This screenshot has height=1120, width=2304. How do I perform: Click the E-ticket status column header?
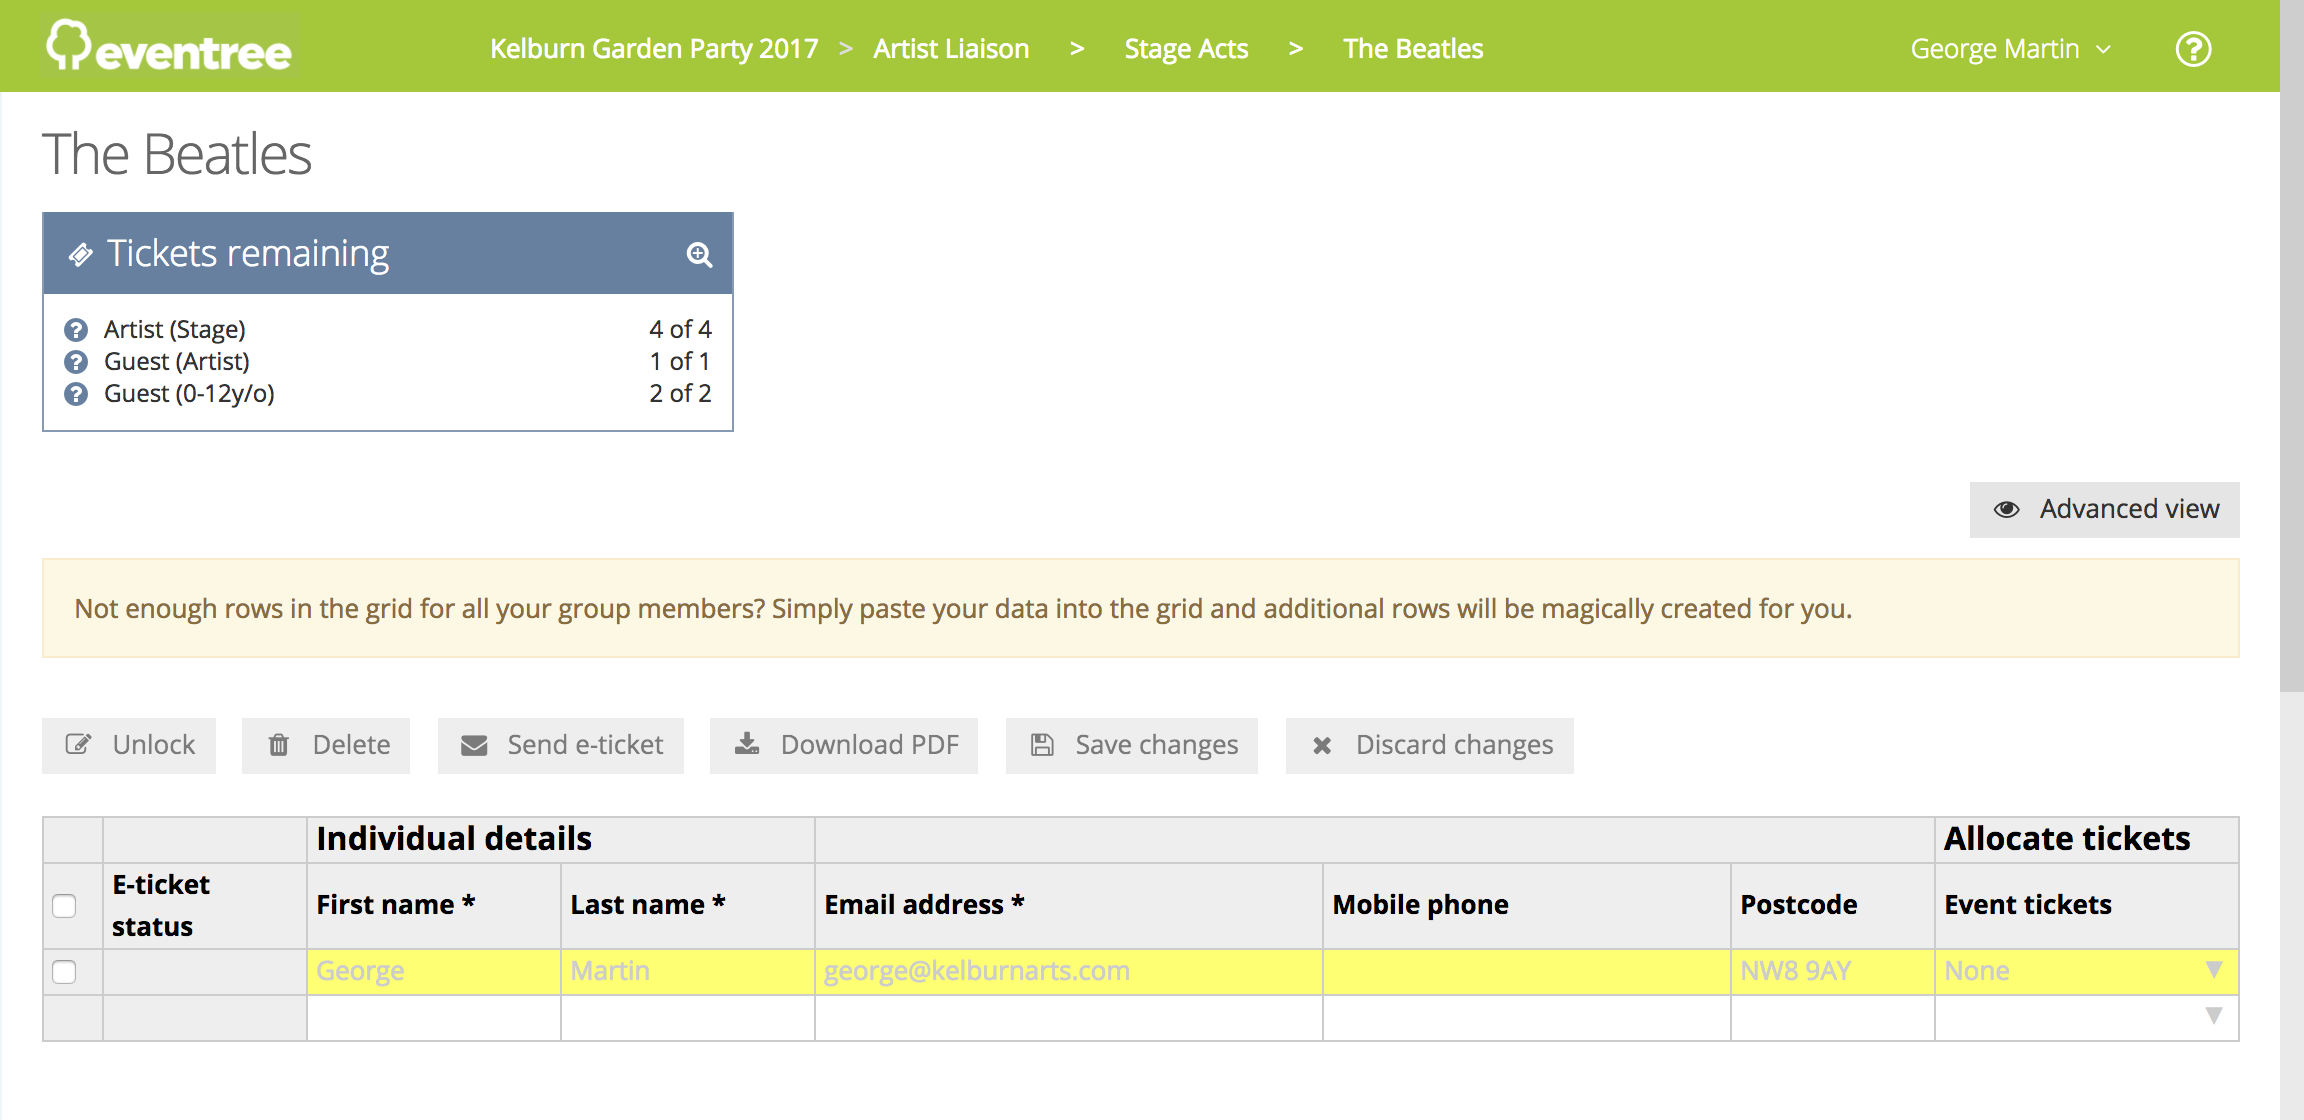205,905
